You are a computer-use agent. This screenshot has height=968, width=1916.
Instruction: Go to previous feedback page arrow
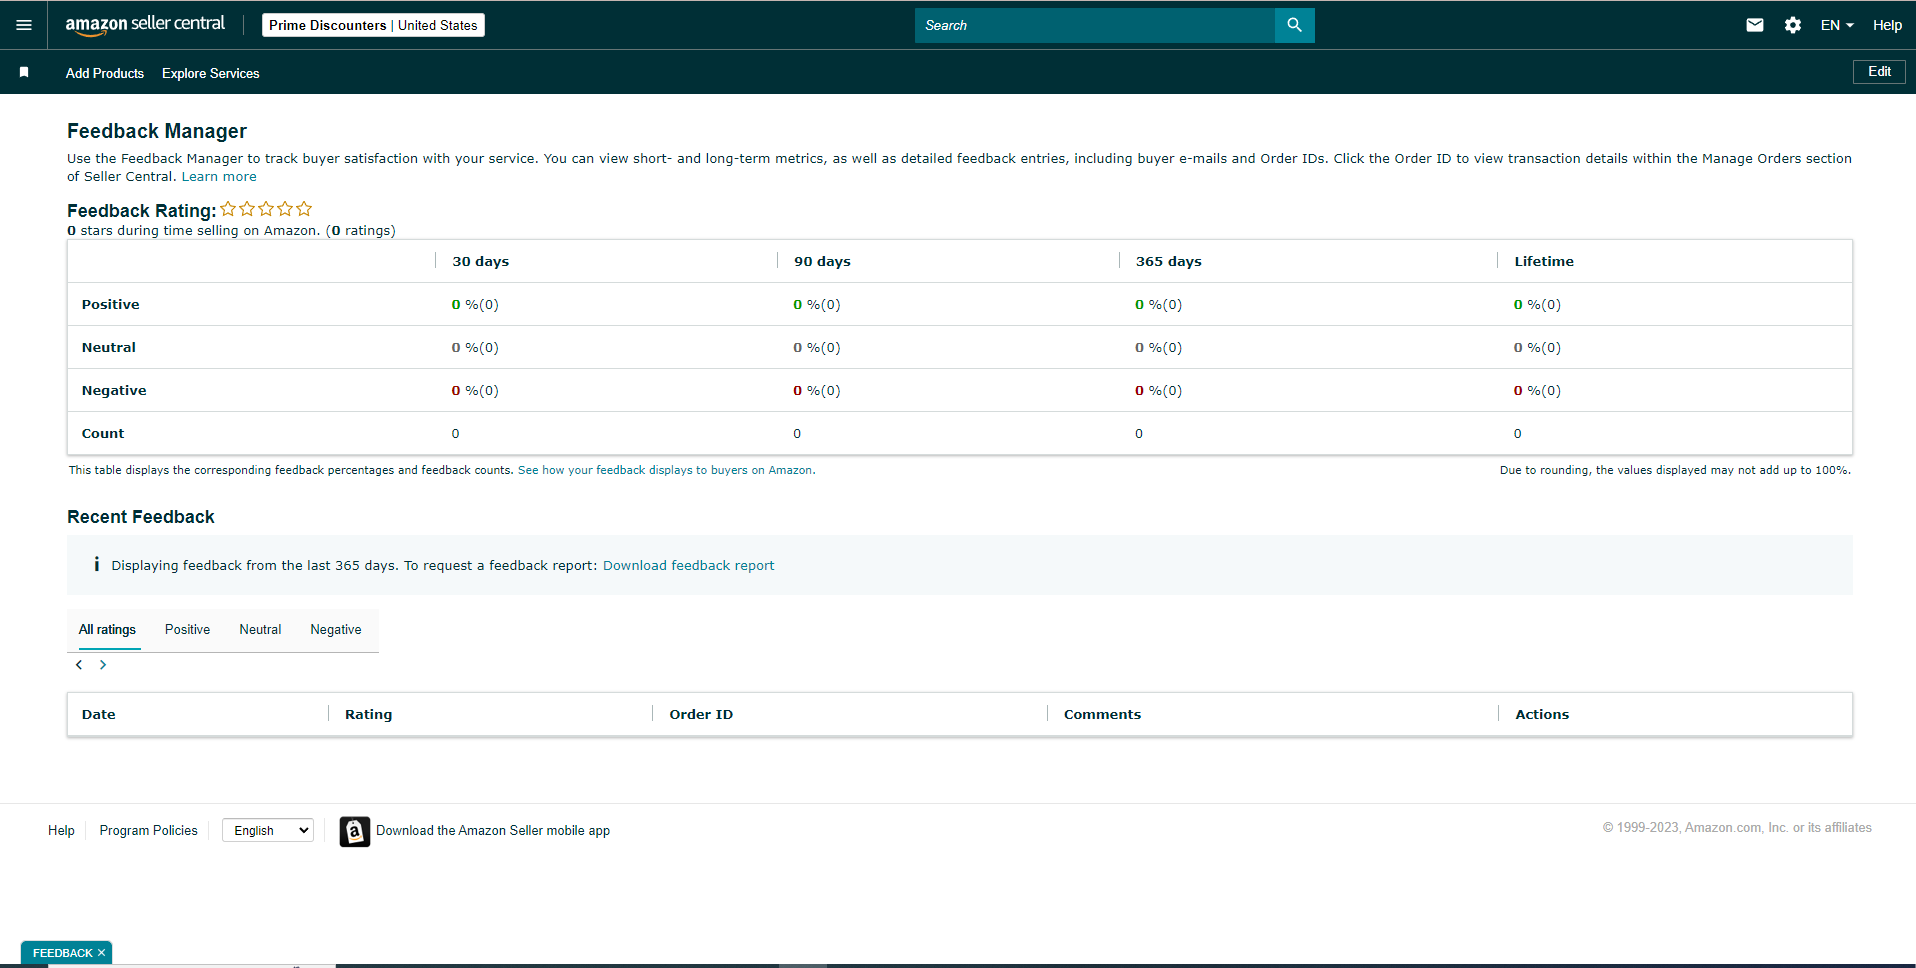tap(79, 665)
